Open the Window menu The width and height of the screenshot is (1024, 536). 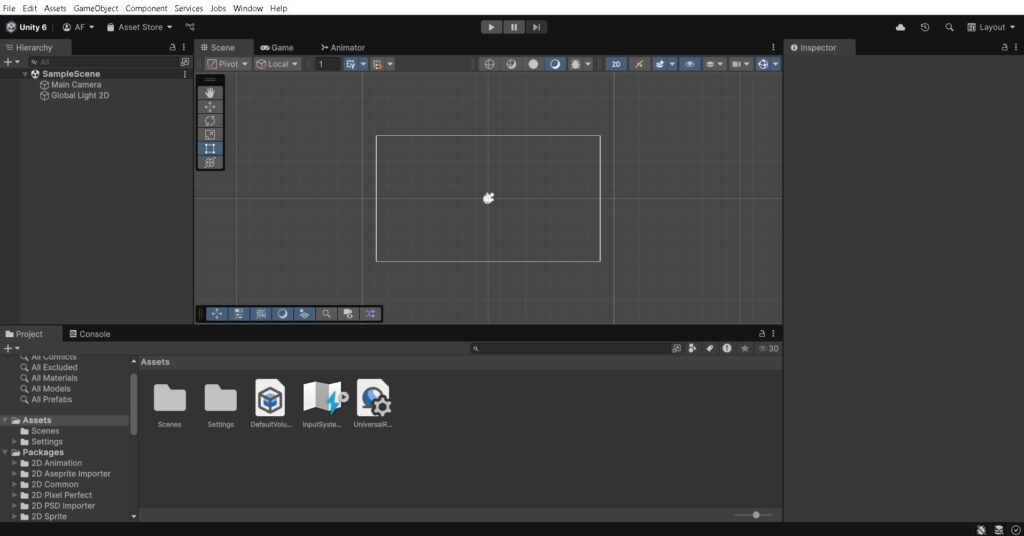[x=248, y=8]
